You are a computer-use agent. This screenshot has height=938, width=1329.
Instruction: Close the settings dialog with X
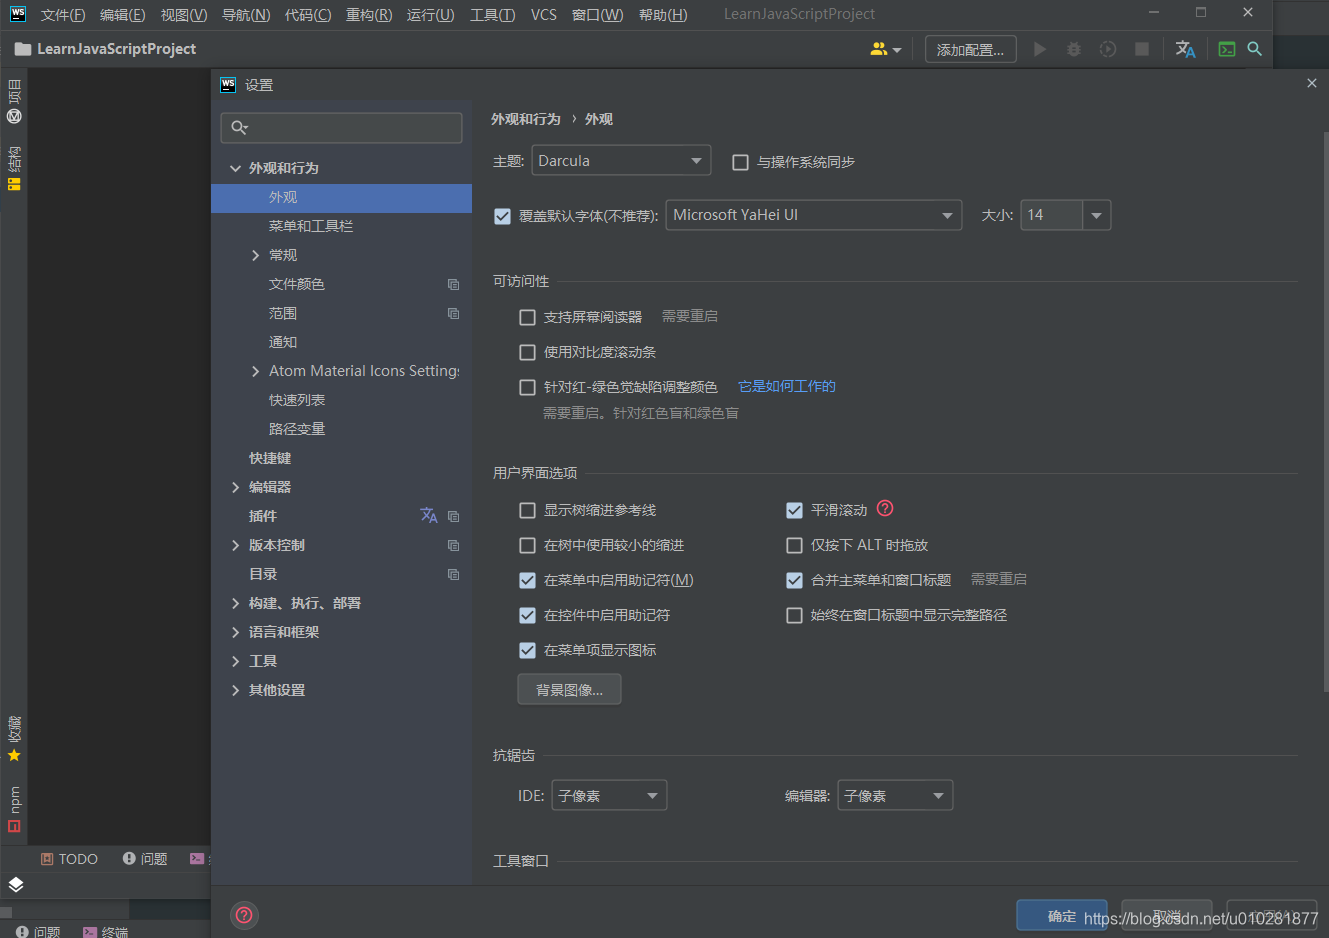coord(1312,83)
